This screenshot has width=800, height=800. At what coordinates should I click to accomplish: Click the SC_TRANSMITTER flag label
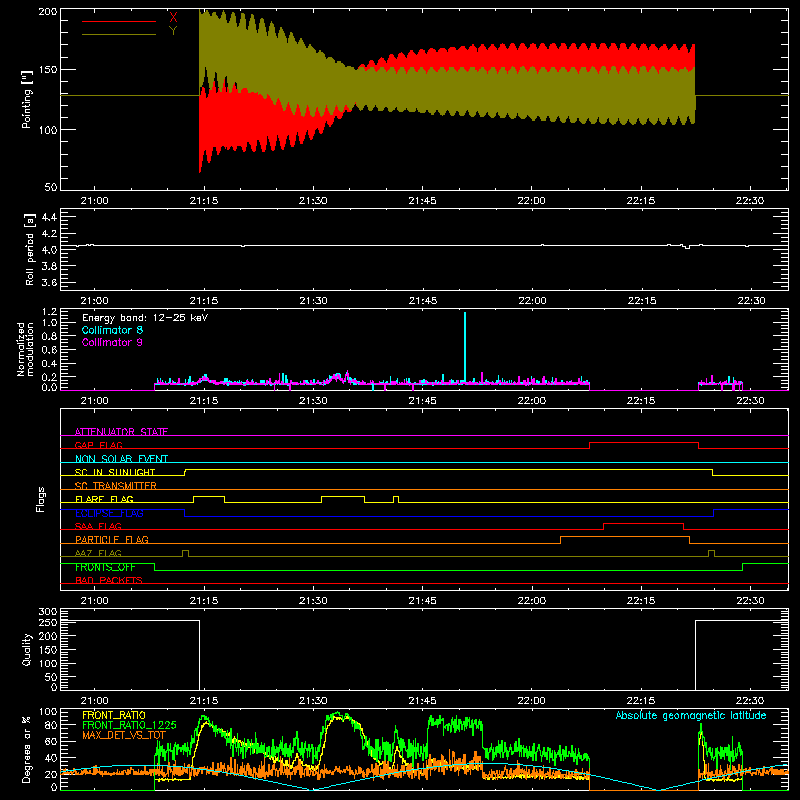(x=116, y=485)
